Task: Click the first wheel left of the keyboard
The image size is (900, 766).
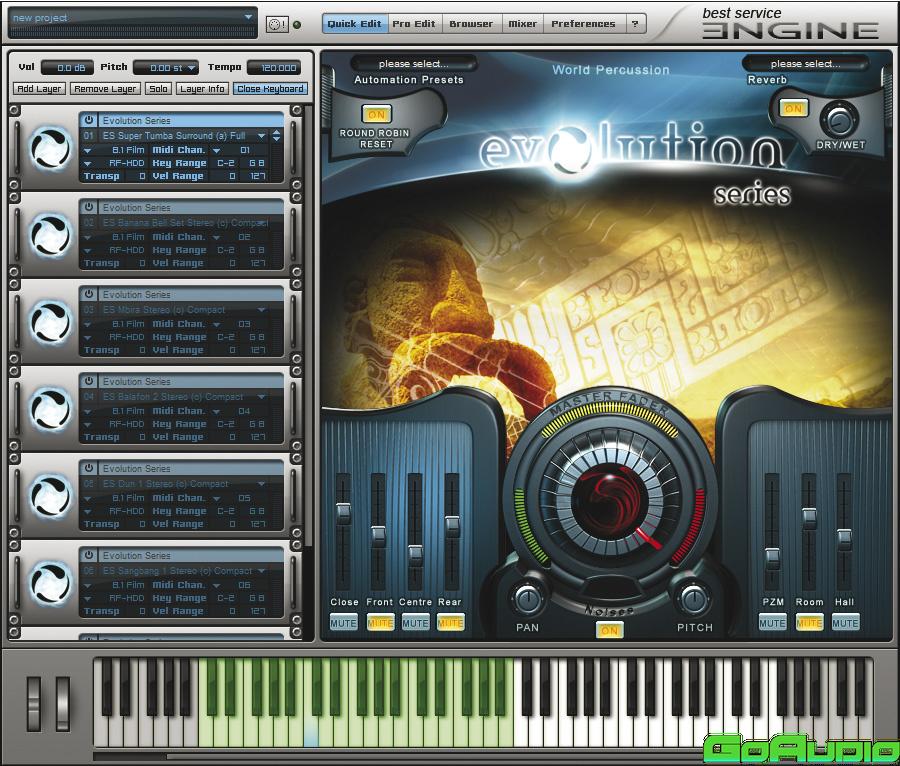Action: click(34, 703)
